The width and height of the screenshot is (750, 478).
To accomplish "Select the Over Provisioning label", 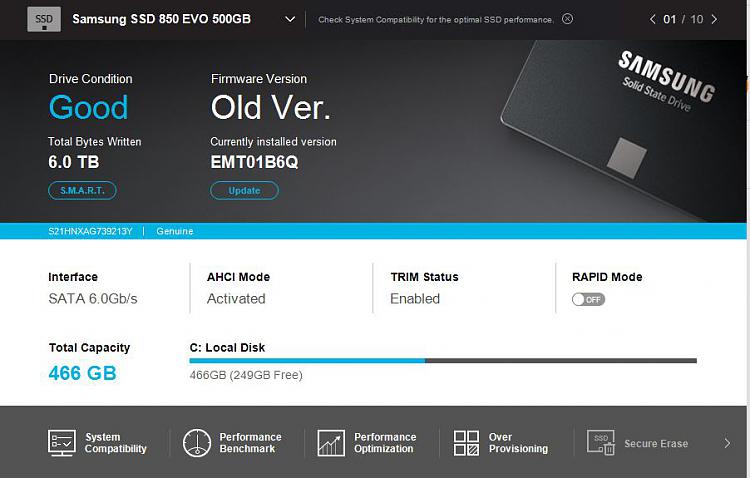I will pos(518,443).
